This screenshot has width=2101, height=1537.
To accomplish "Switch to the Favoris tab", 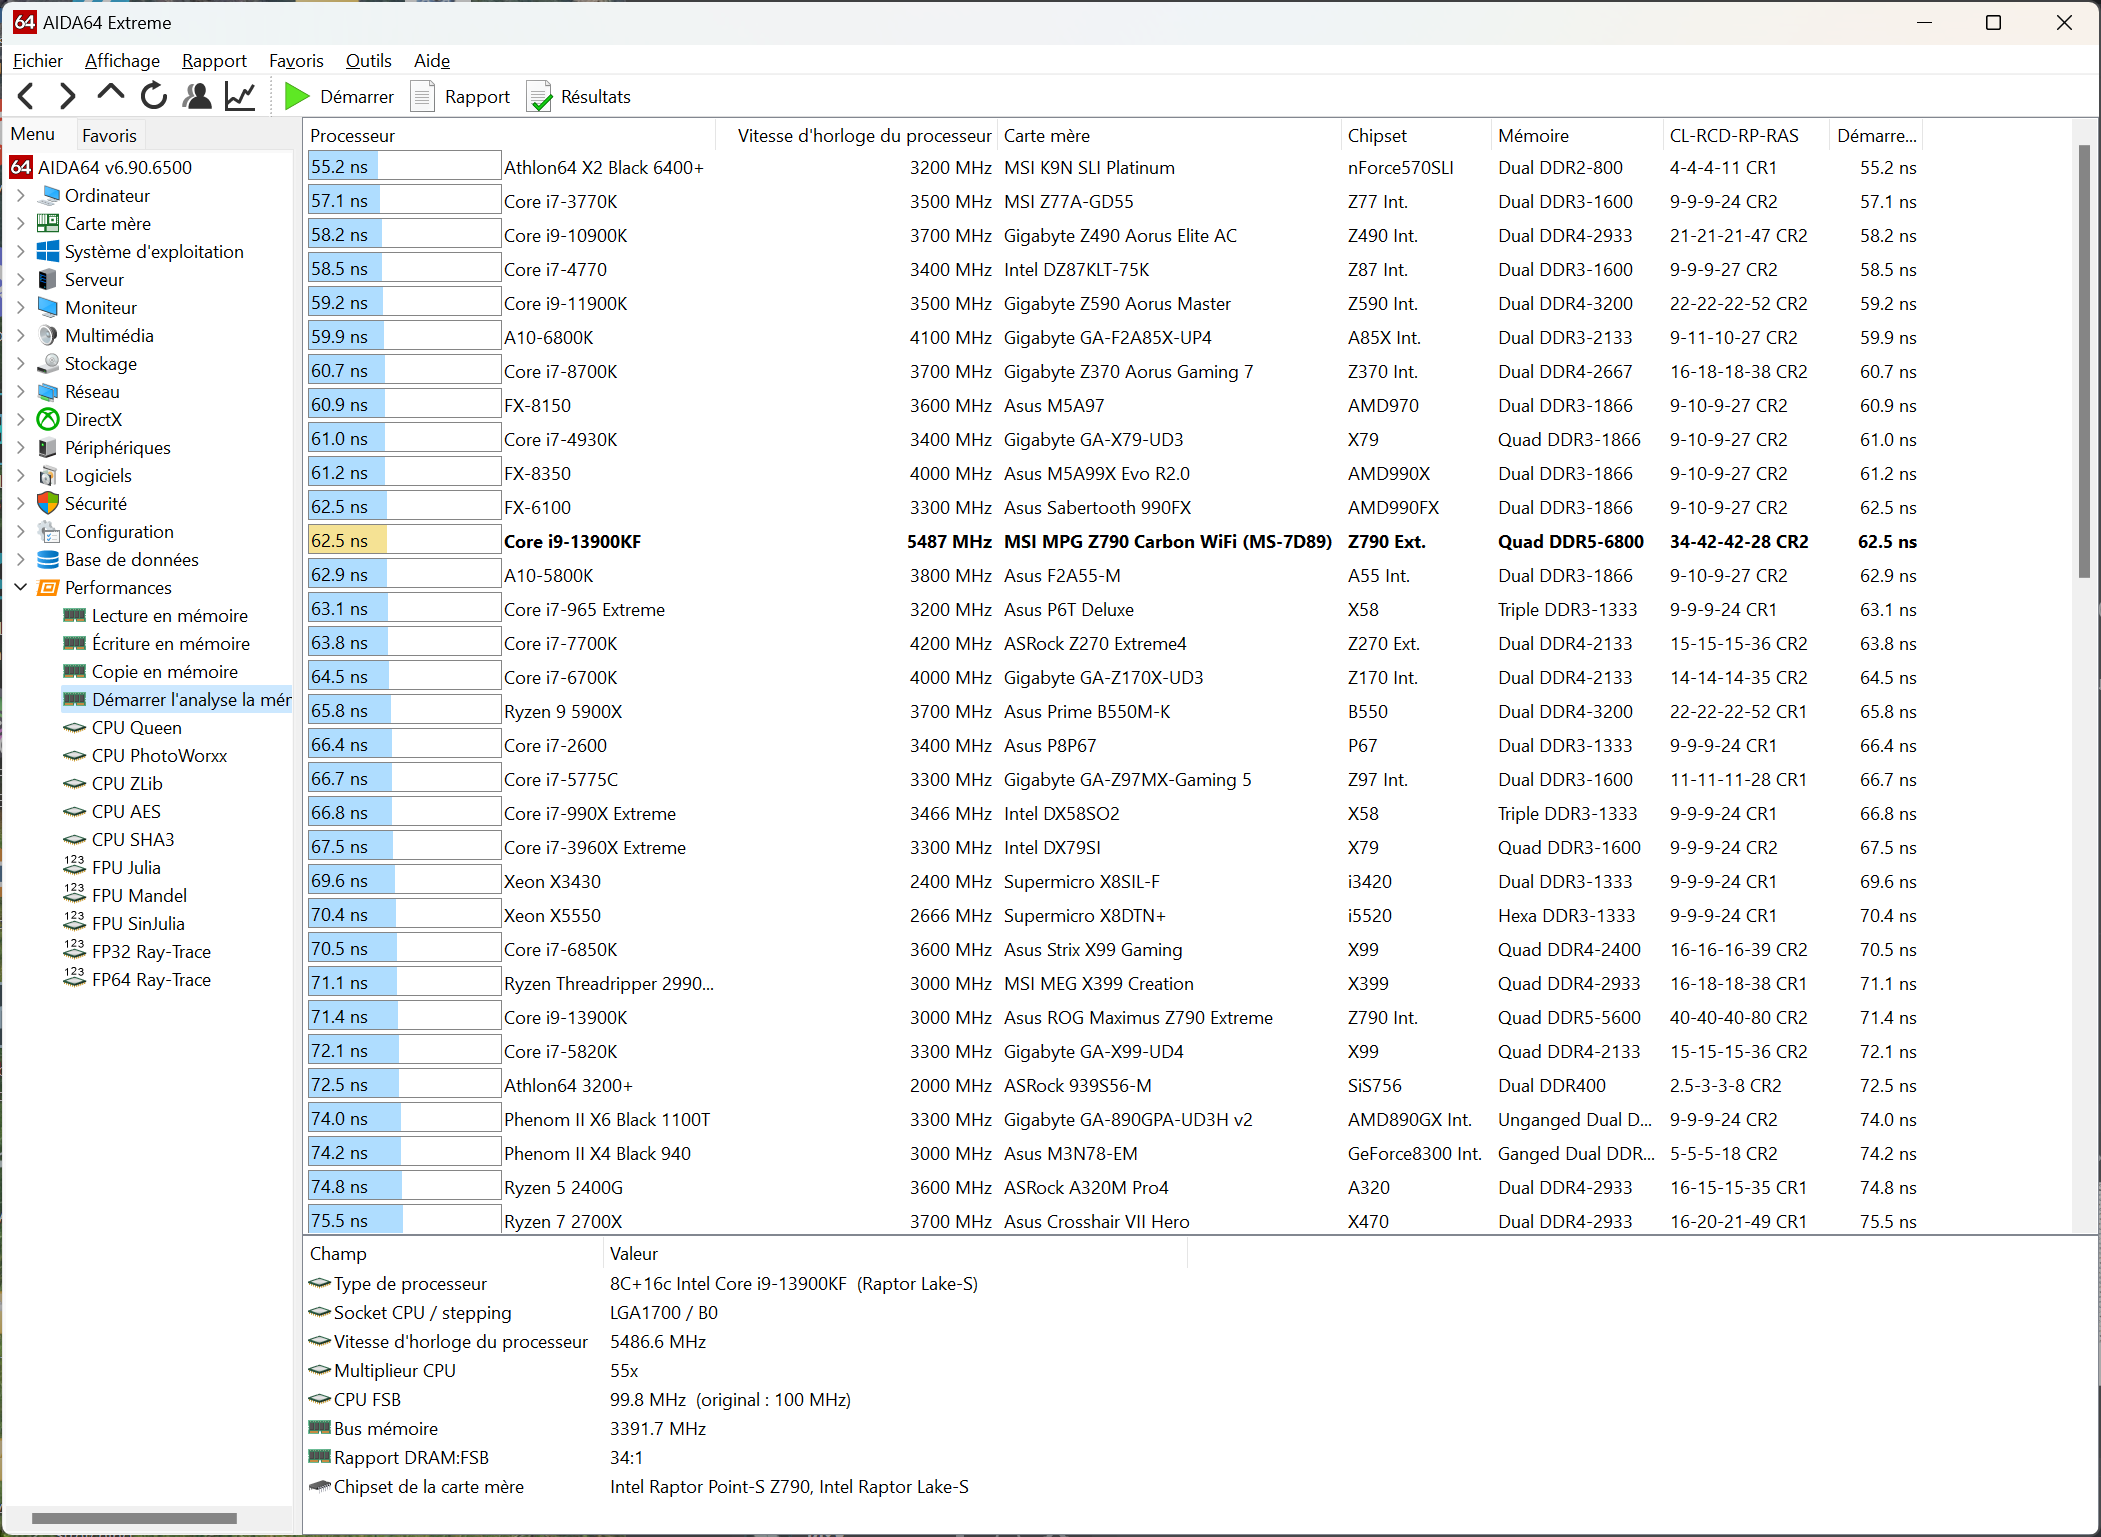I will coord(109,135).
